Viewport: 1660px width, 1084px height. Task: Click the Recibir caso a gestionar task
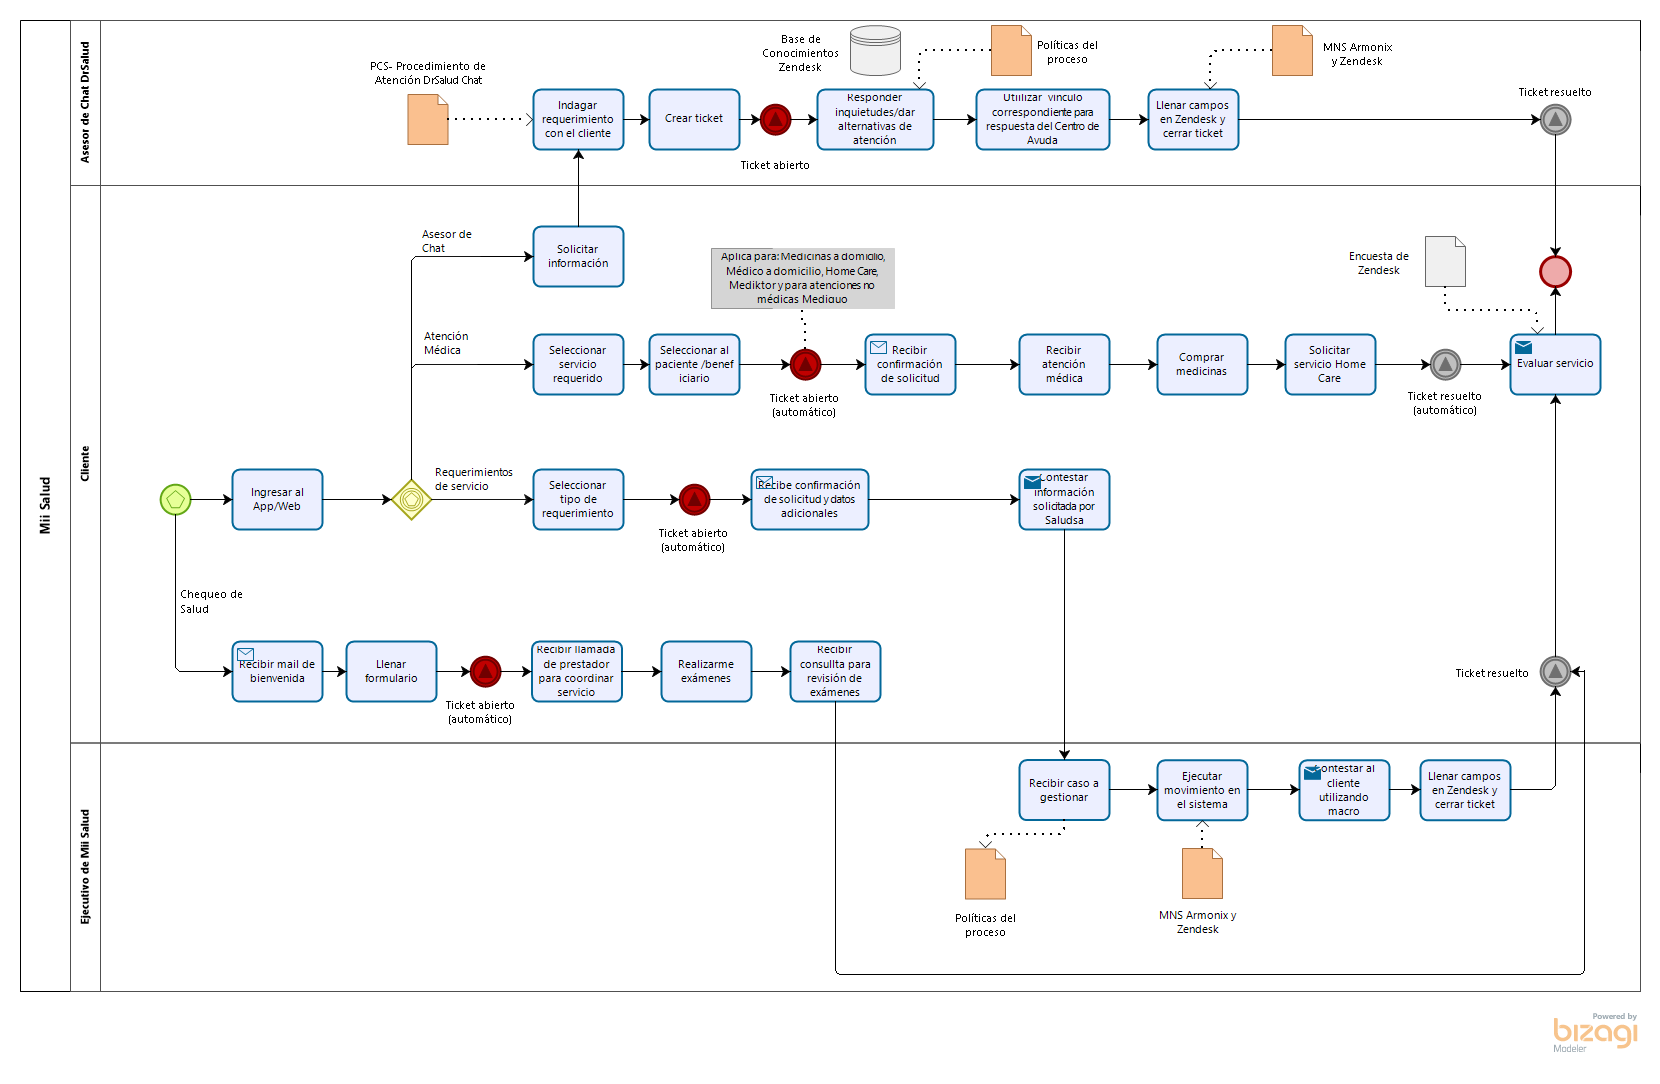pos(1064,790)
